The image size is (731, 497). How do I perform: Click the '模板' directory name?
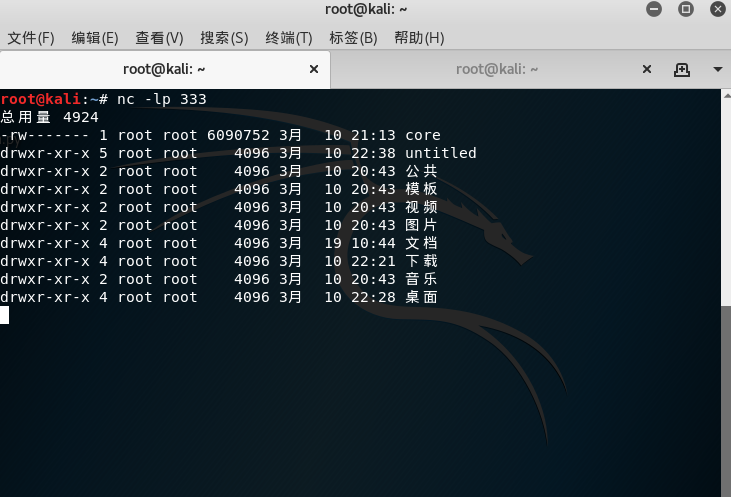(x=421, y=189)
